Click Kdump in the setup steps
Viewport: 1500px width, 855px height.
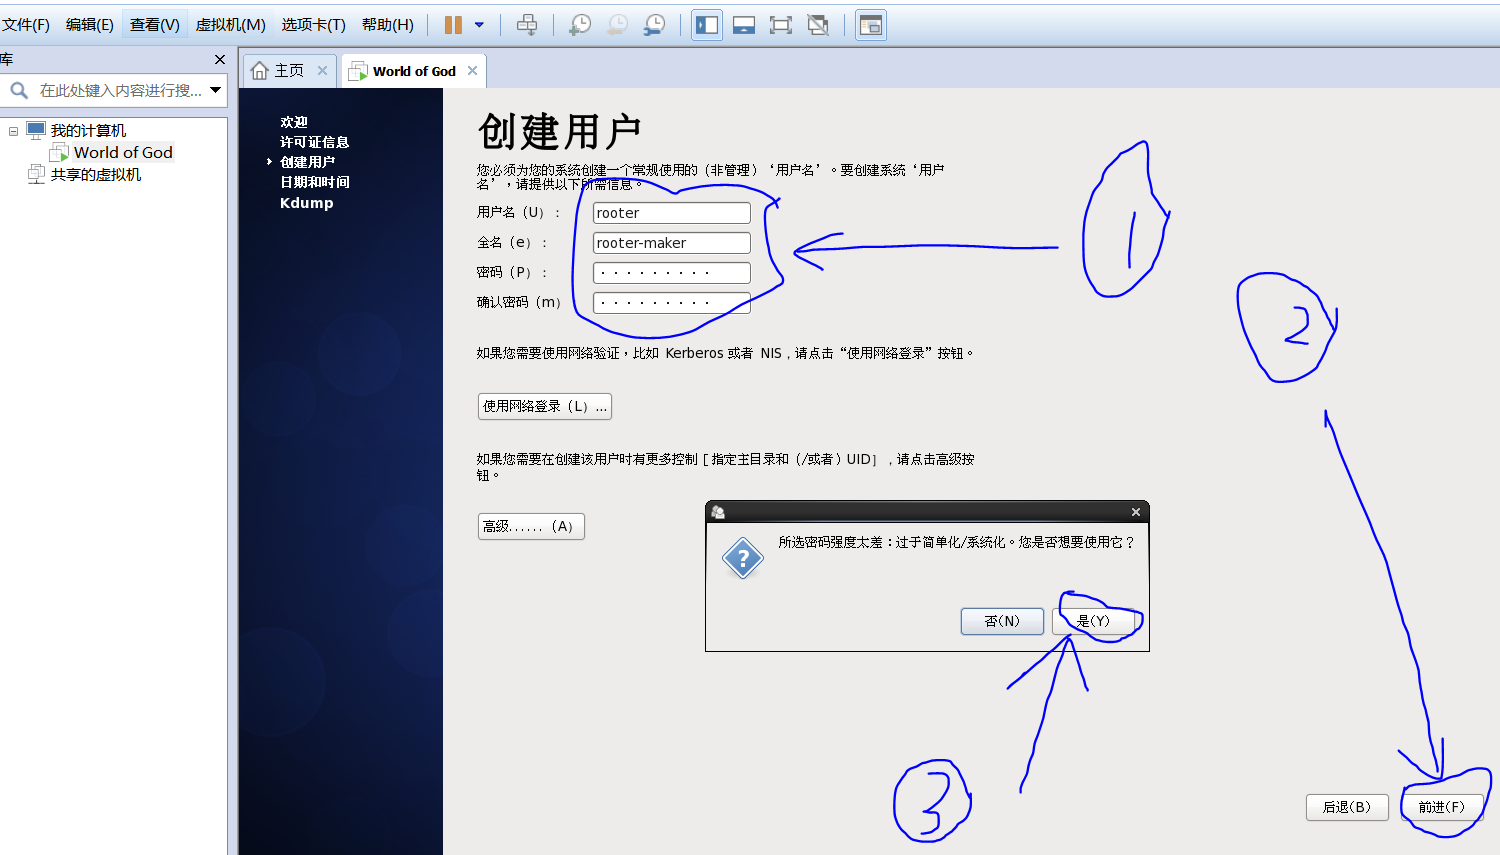[307, 202]
